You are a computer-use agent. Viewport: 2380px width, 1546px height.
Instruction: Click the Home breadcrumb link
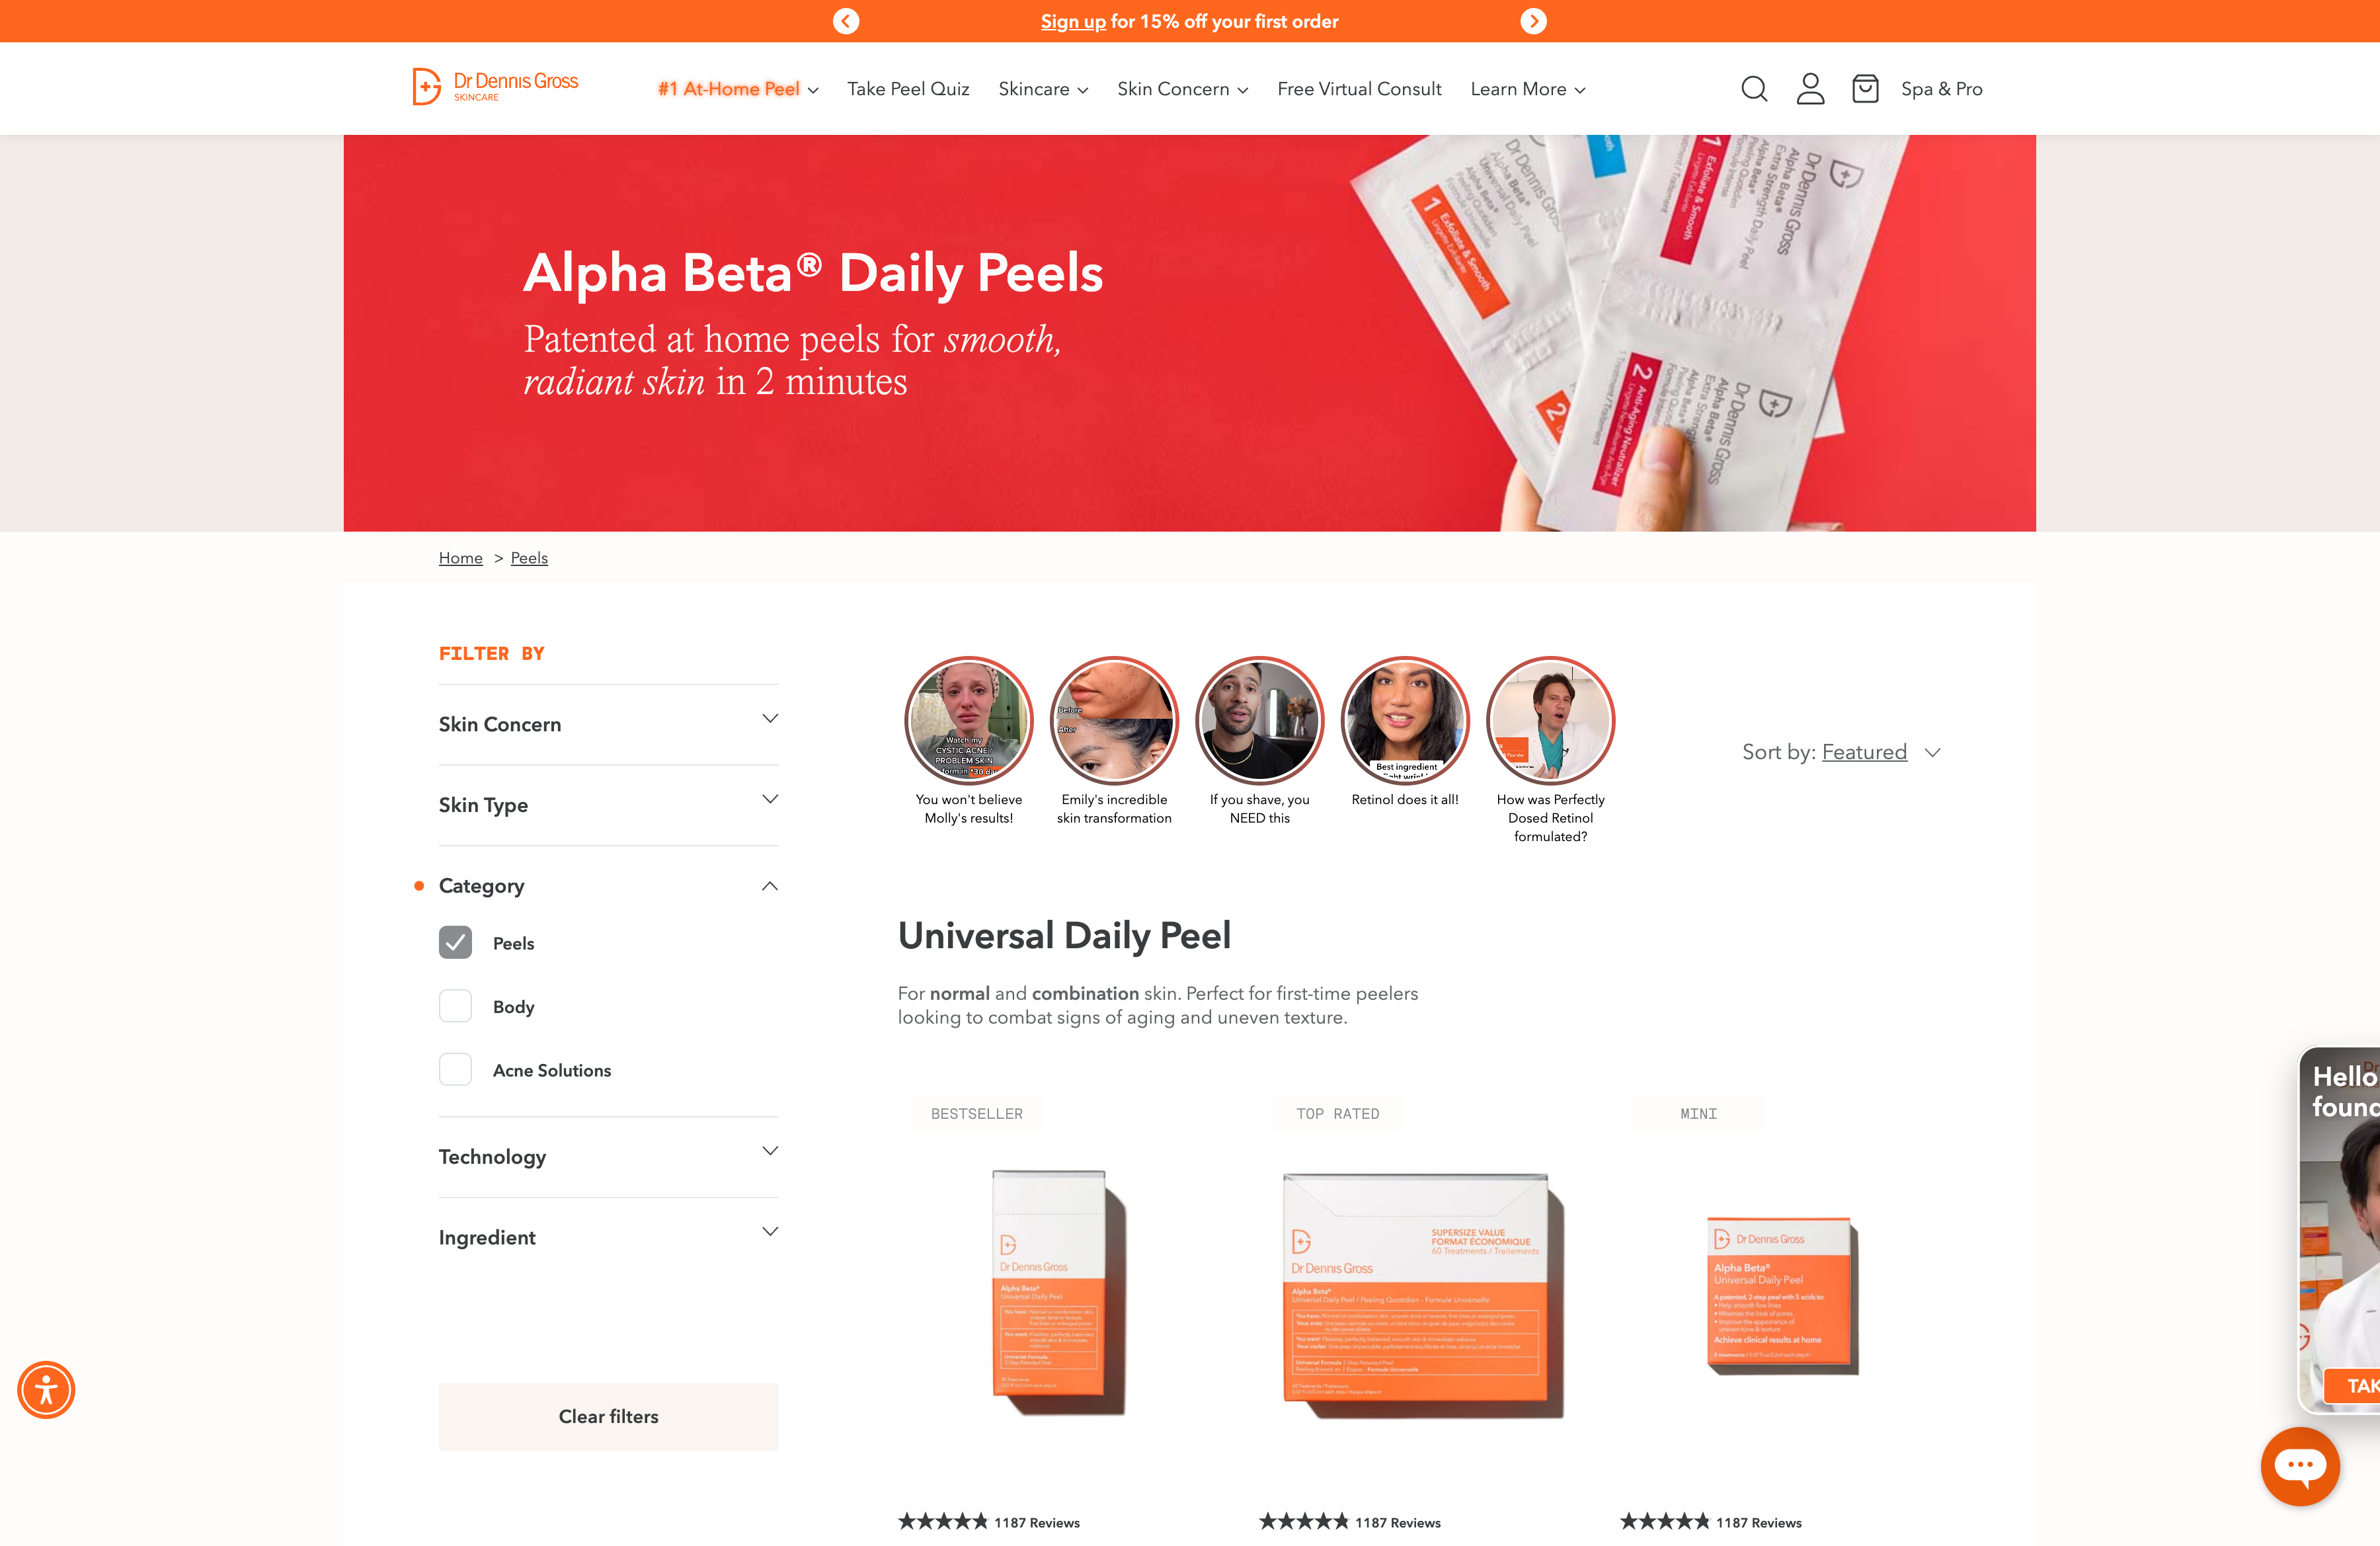coord(460,558)
